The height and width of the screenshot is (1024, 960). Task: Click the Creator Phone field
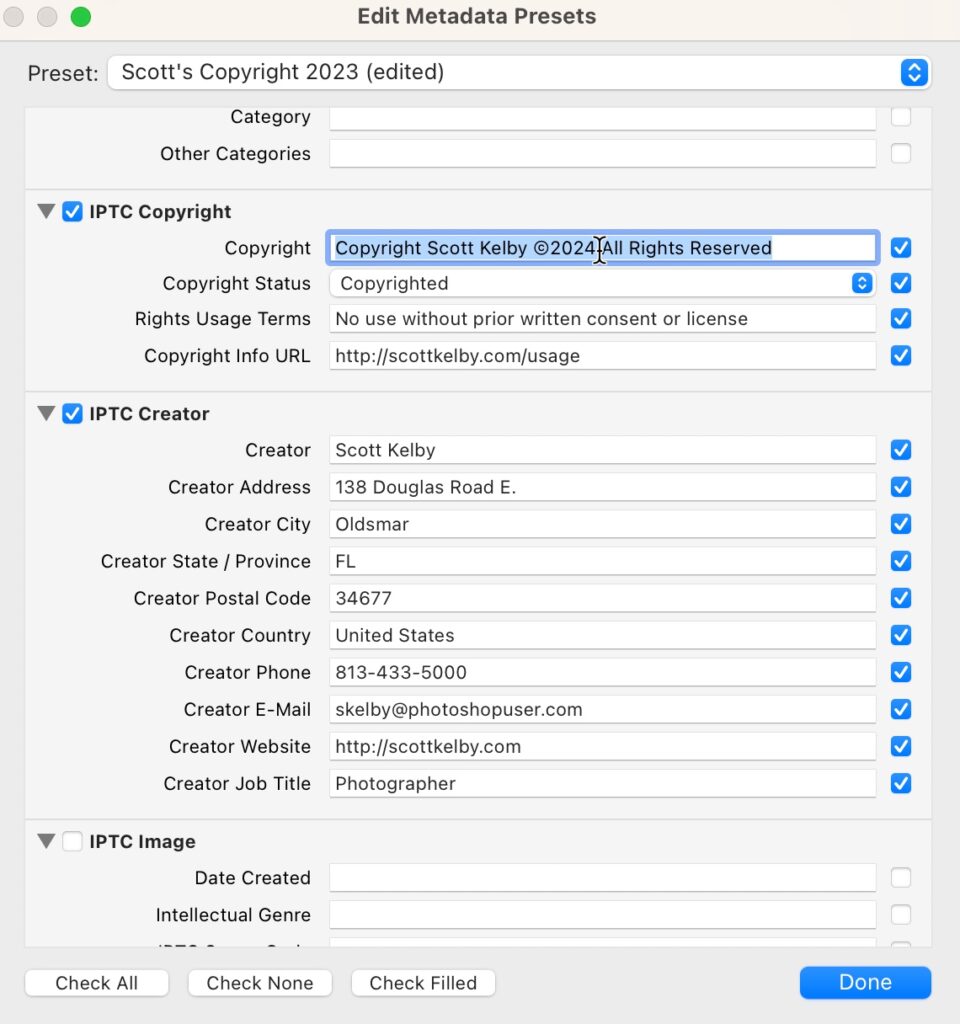click(602, 672)
